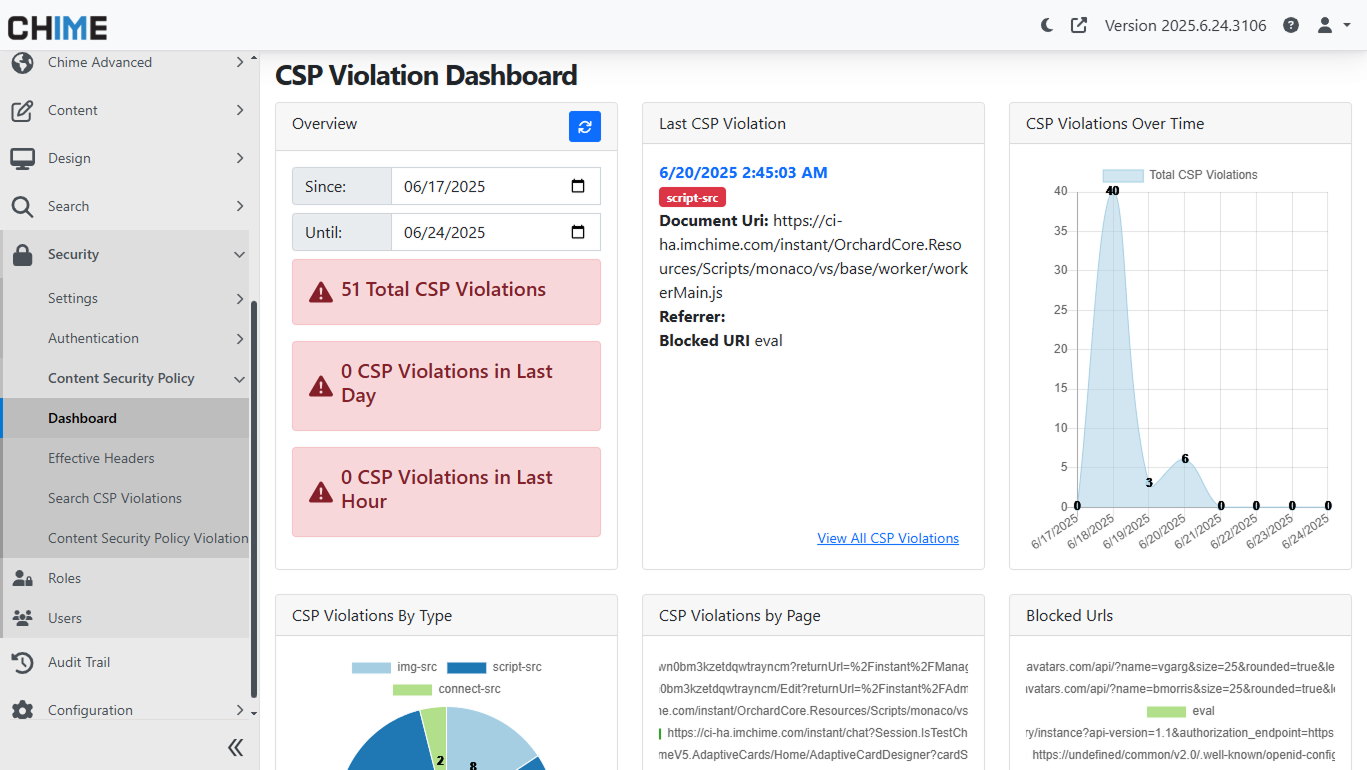The height and width of the screenshot is (770, 1367).
Task: Click the Search magnifier icon
Action: pyautogui.click(x=22, y=206)
